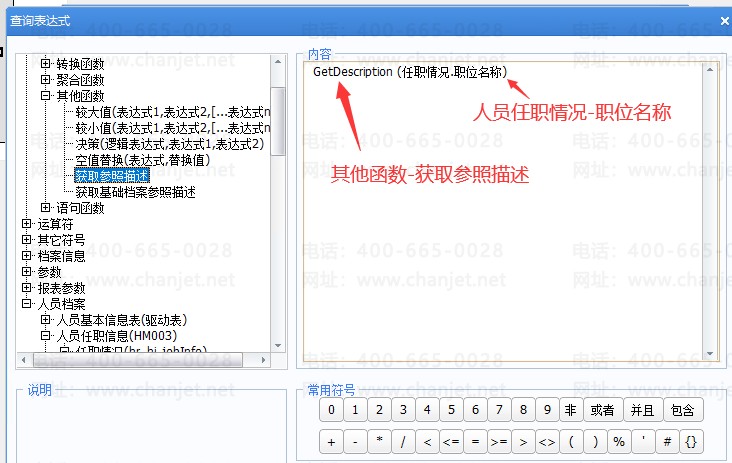Expand the 运算符 tree node
732x463 pixels.
27,224
